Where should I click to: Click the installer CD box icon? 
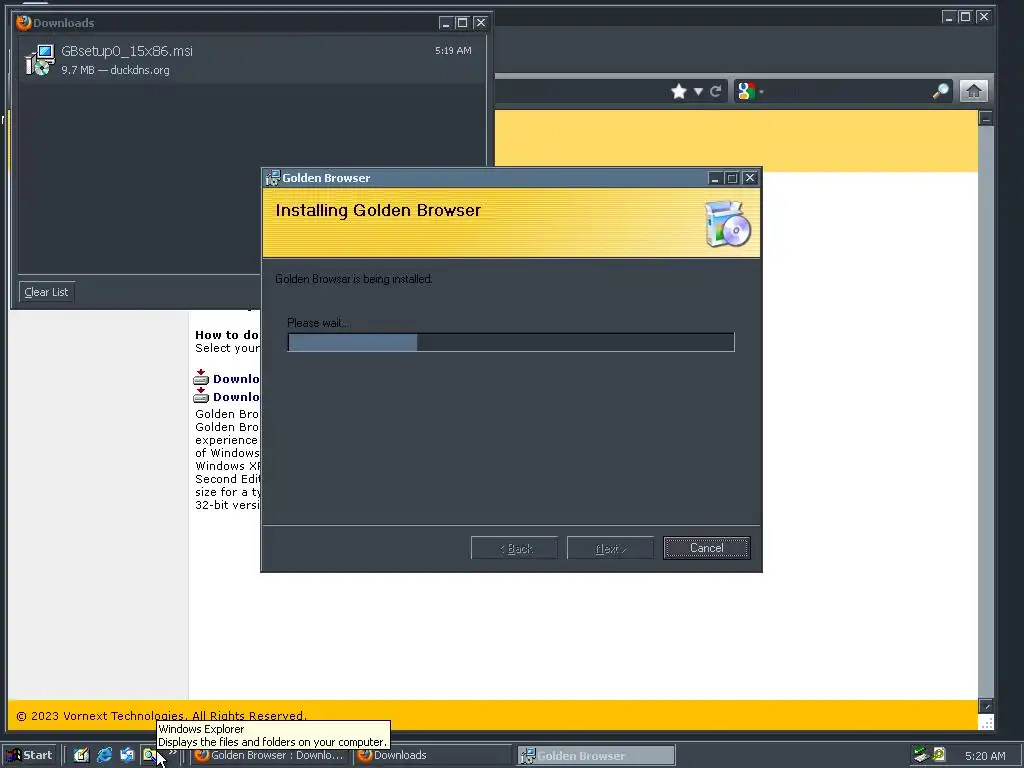coord(728,224)
